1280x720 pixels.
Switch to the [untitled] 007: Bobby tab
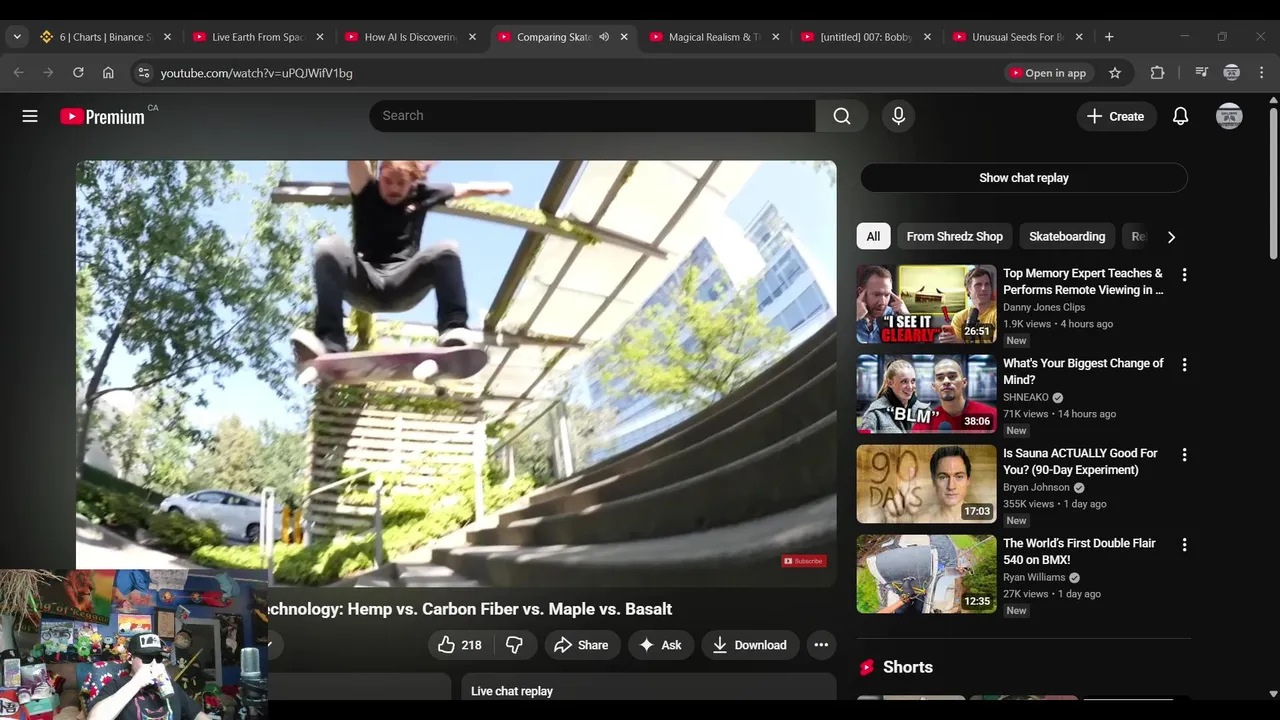click(866, 37)
